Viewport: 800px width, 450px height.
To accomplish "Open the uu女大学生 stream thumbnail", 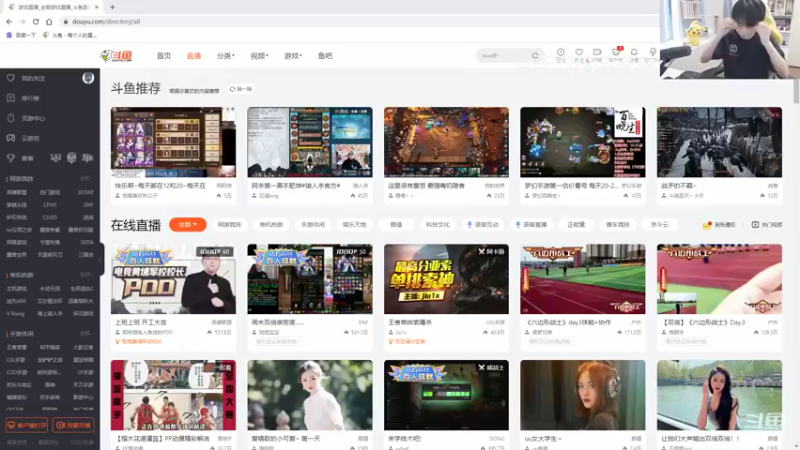I will coord(583,395).
